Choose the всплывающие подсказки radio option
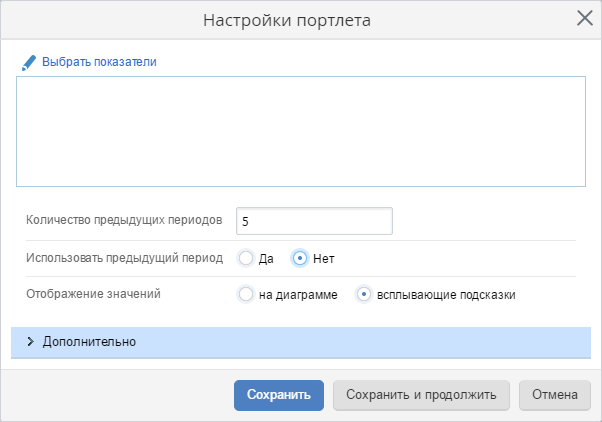Screen dimensions: 602x422 pos(364,295)
